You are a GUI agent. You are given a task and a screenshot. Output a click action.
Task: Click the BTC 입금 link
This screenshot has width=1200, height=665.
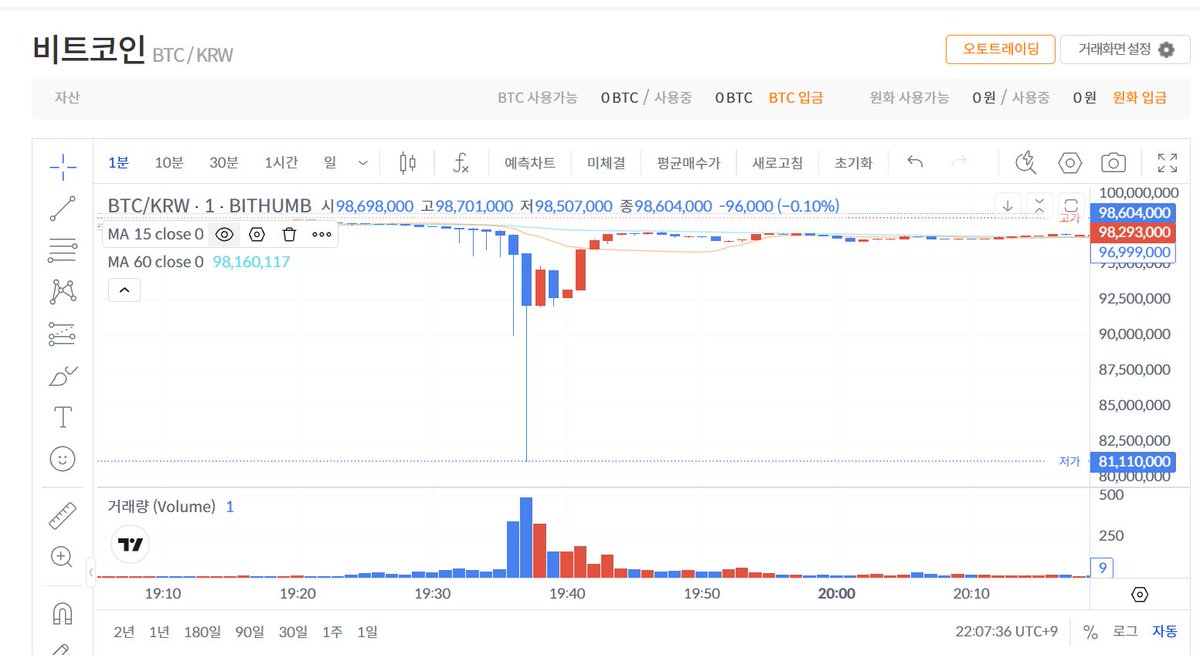pyautogui.click(x=796, y=98)
